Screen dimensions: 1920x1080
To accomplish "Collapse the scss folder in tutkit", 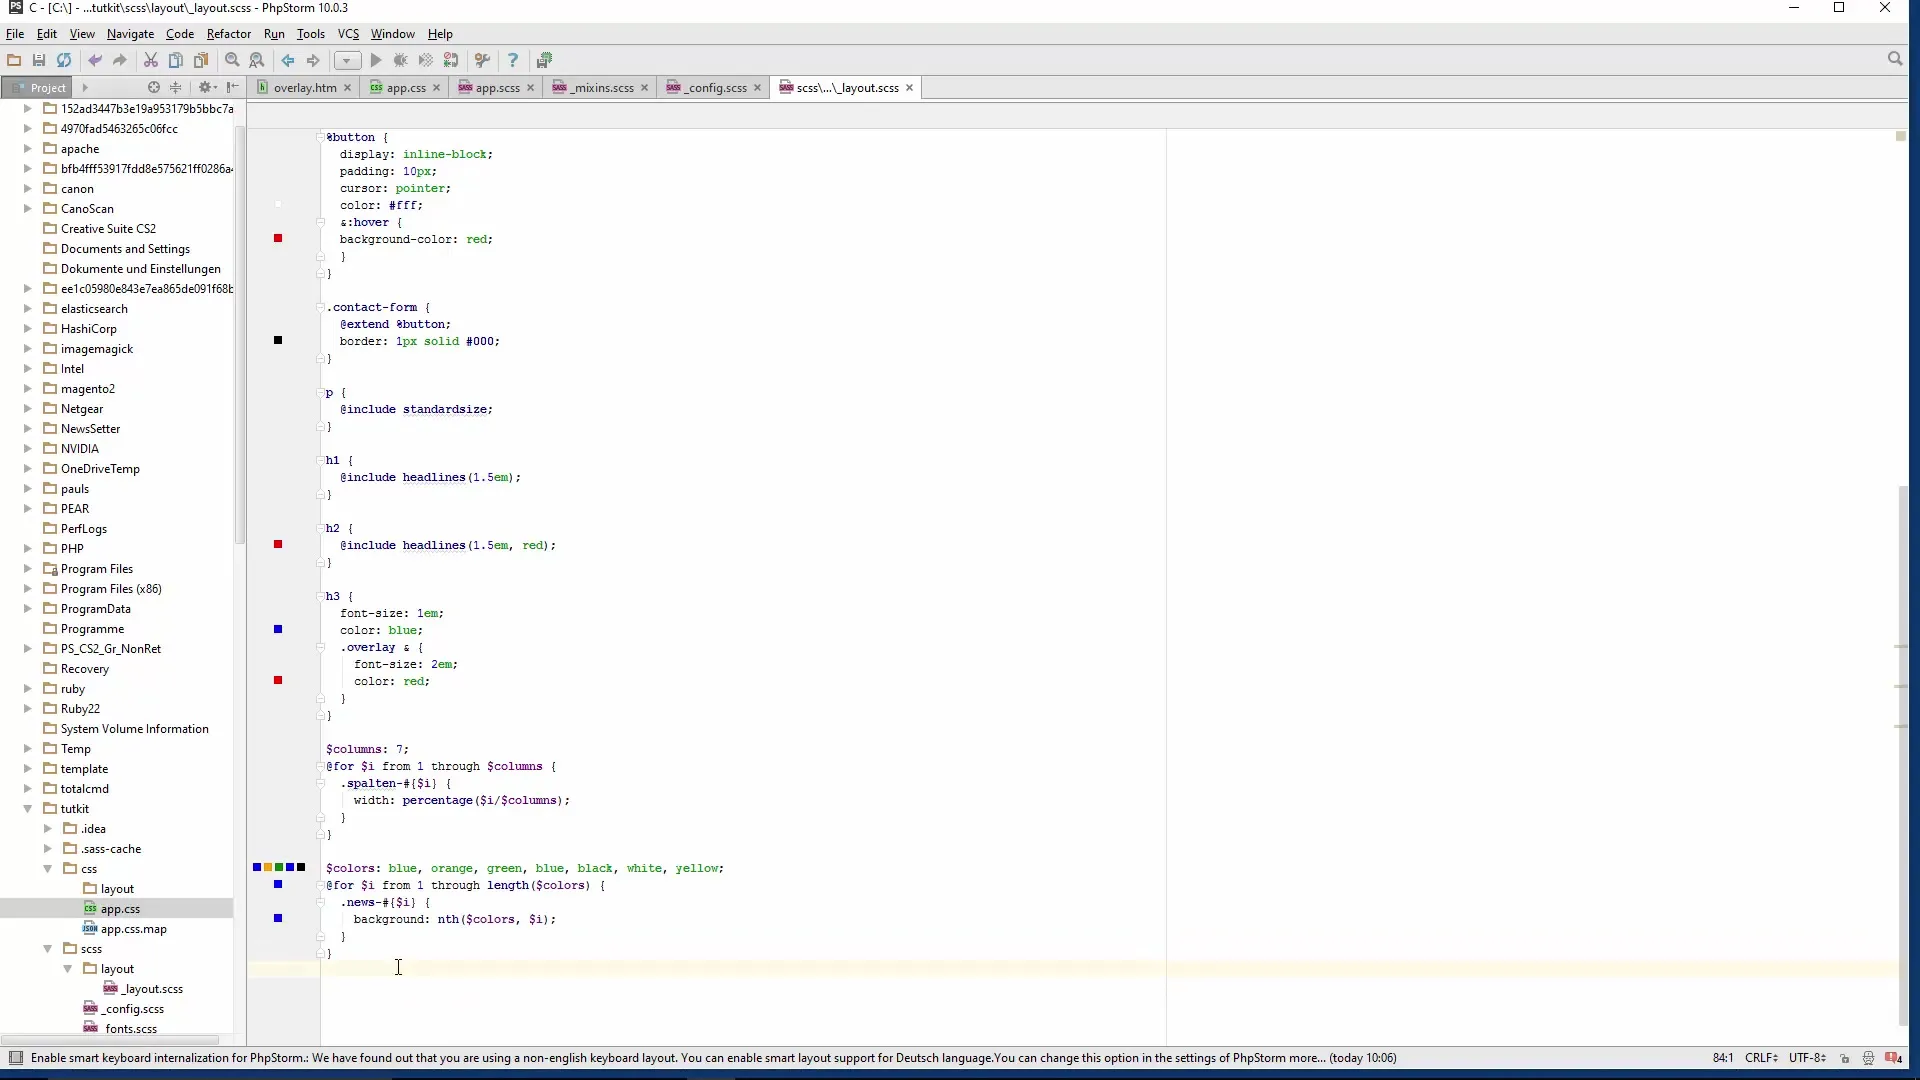I will click(48, 949).
